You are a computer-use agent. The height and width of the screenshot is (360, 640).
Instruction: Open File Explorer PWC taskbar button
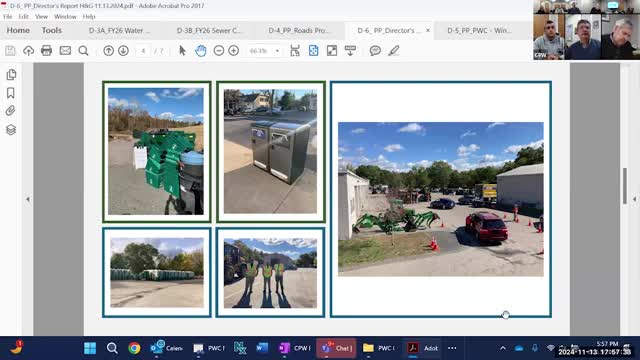(379, 348)
